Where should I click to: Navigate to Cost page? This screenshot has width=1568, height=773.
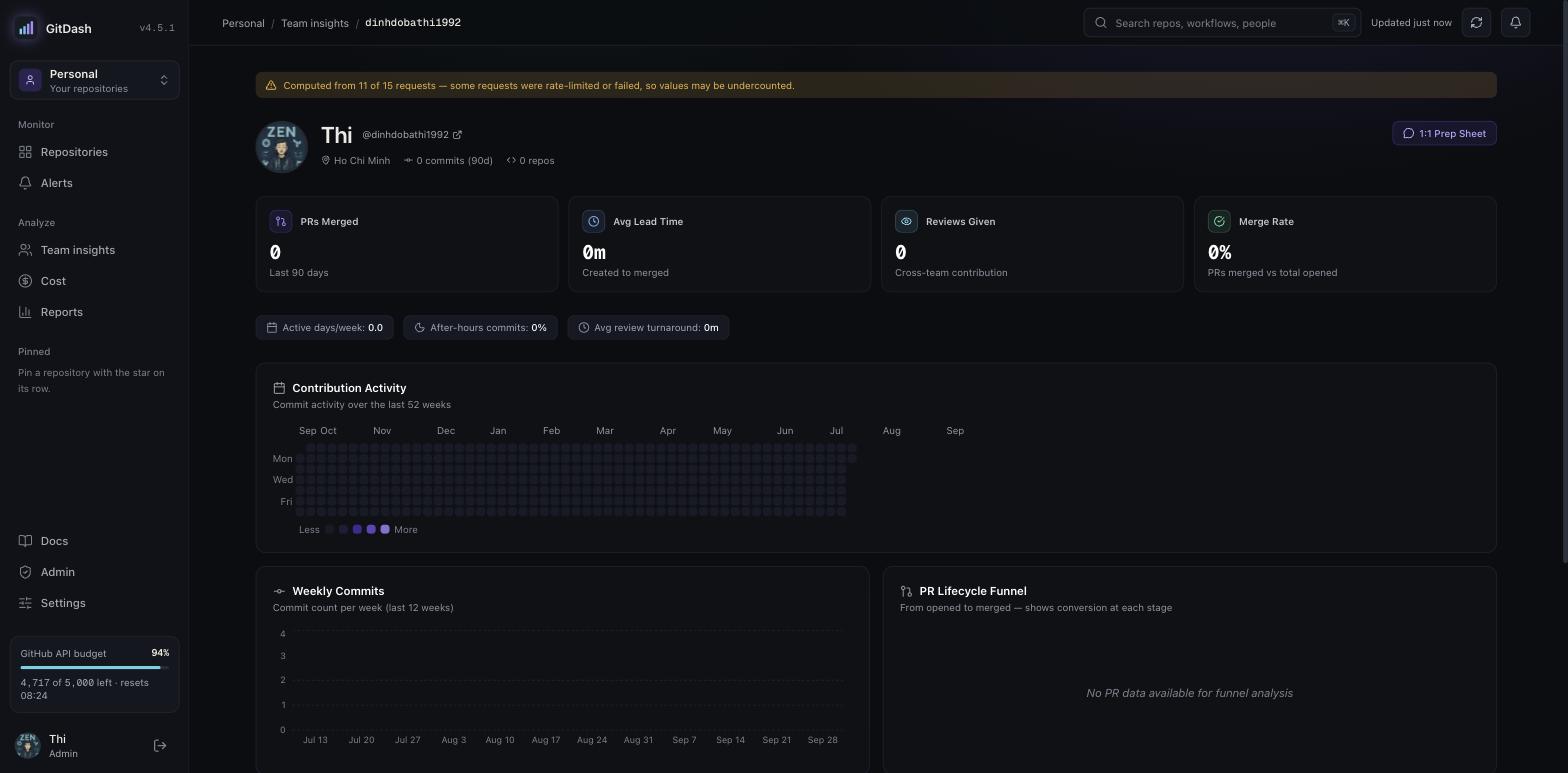tap(94, 281)
